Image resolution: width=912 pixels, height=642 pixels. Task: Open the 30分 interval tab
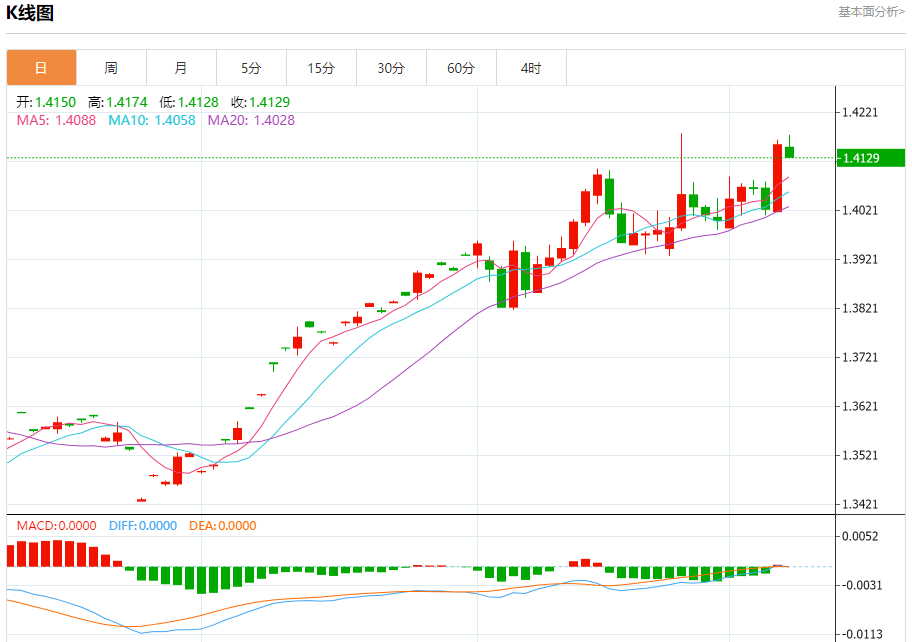391,68
